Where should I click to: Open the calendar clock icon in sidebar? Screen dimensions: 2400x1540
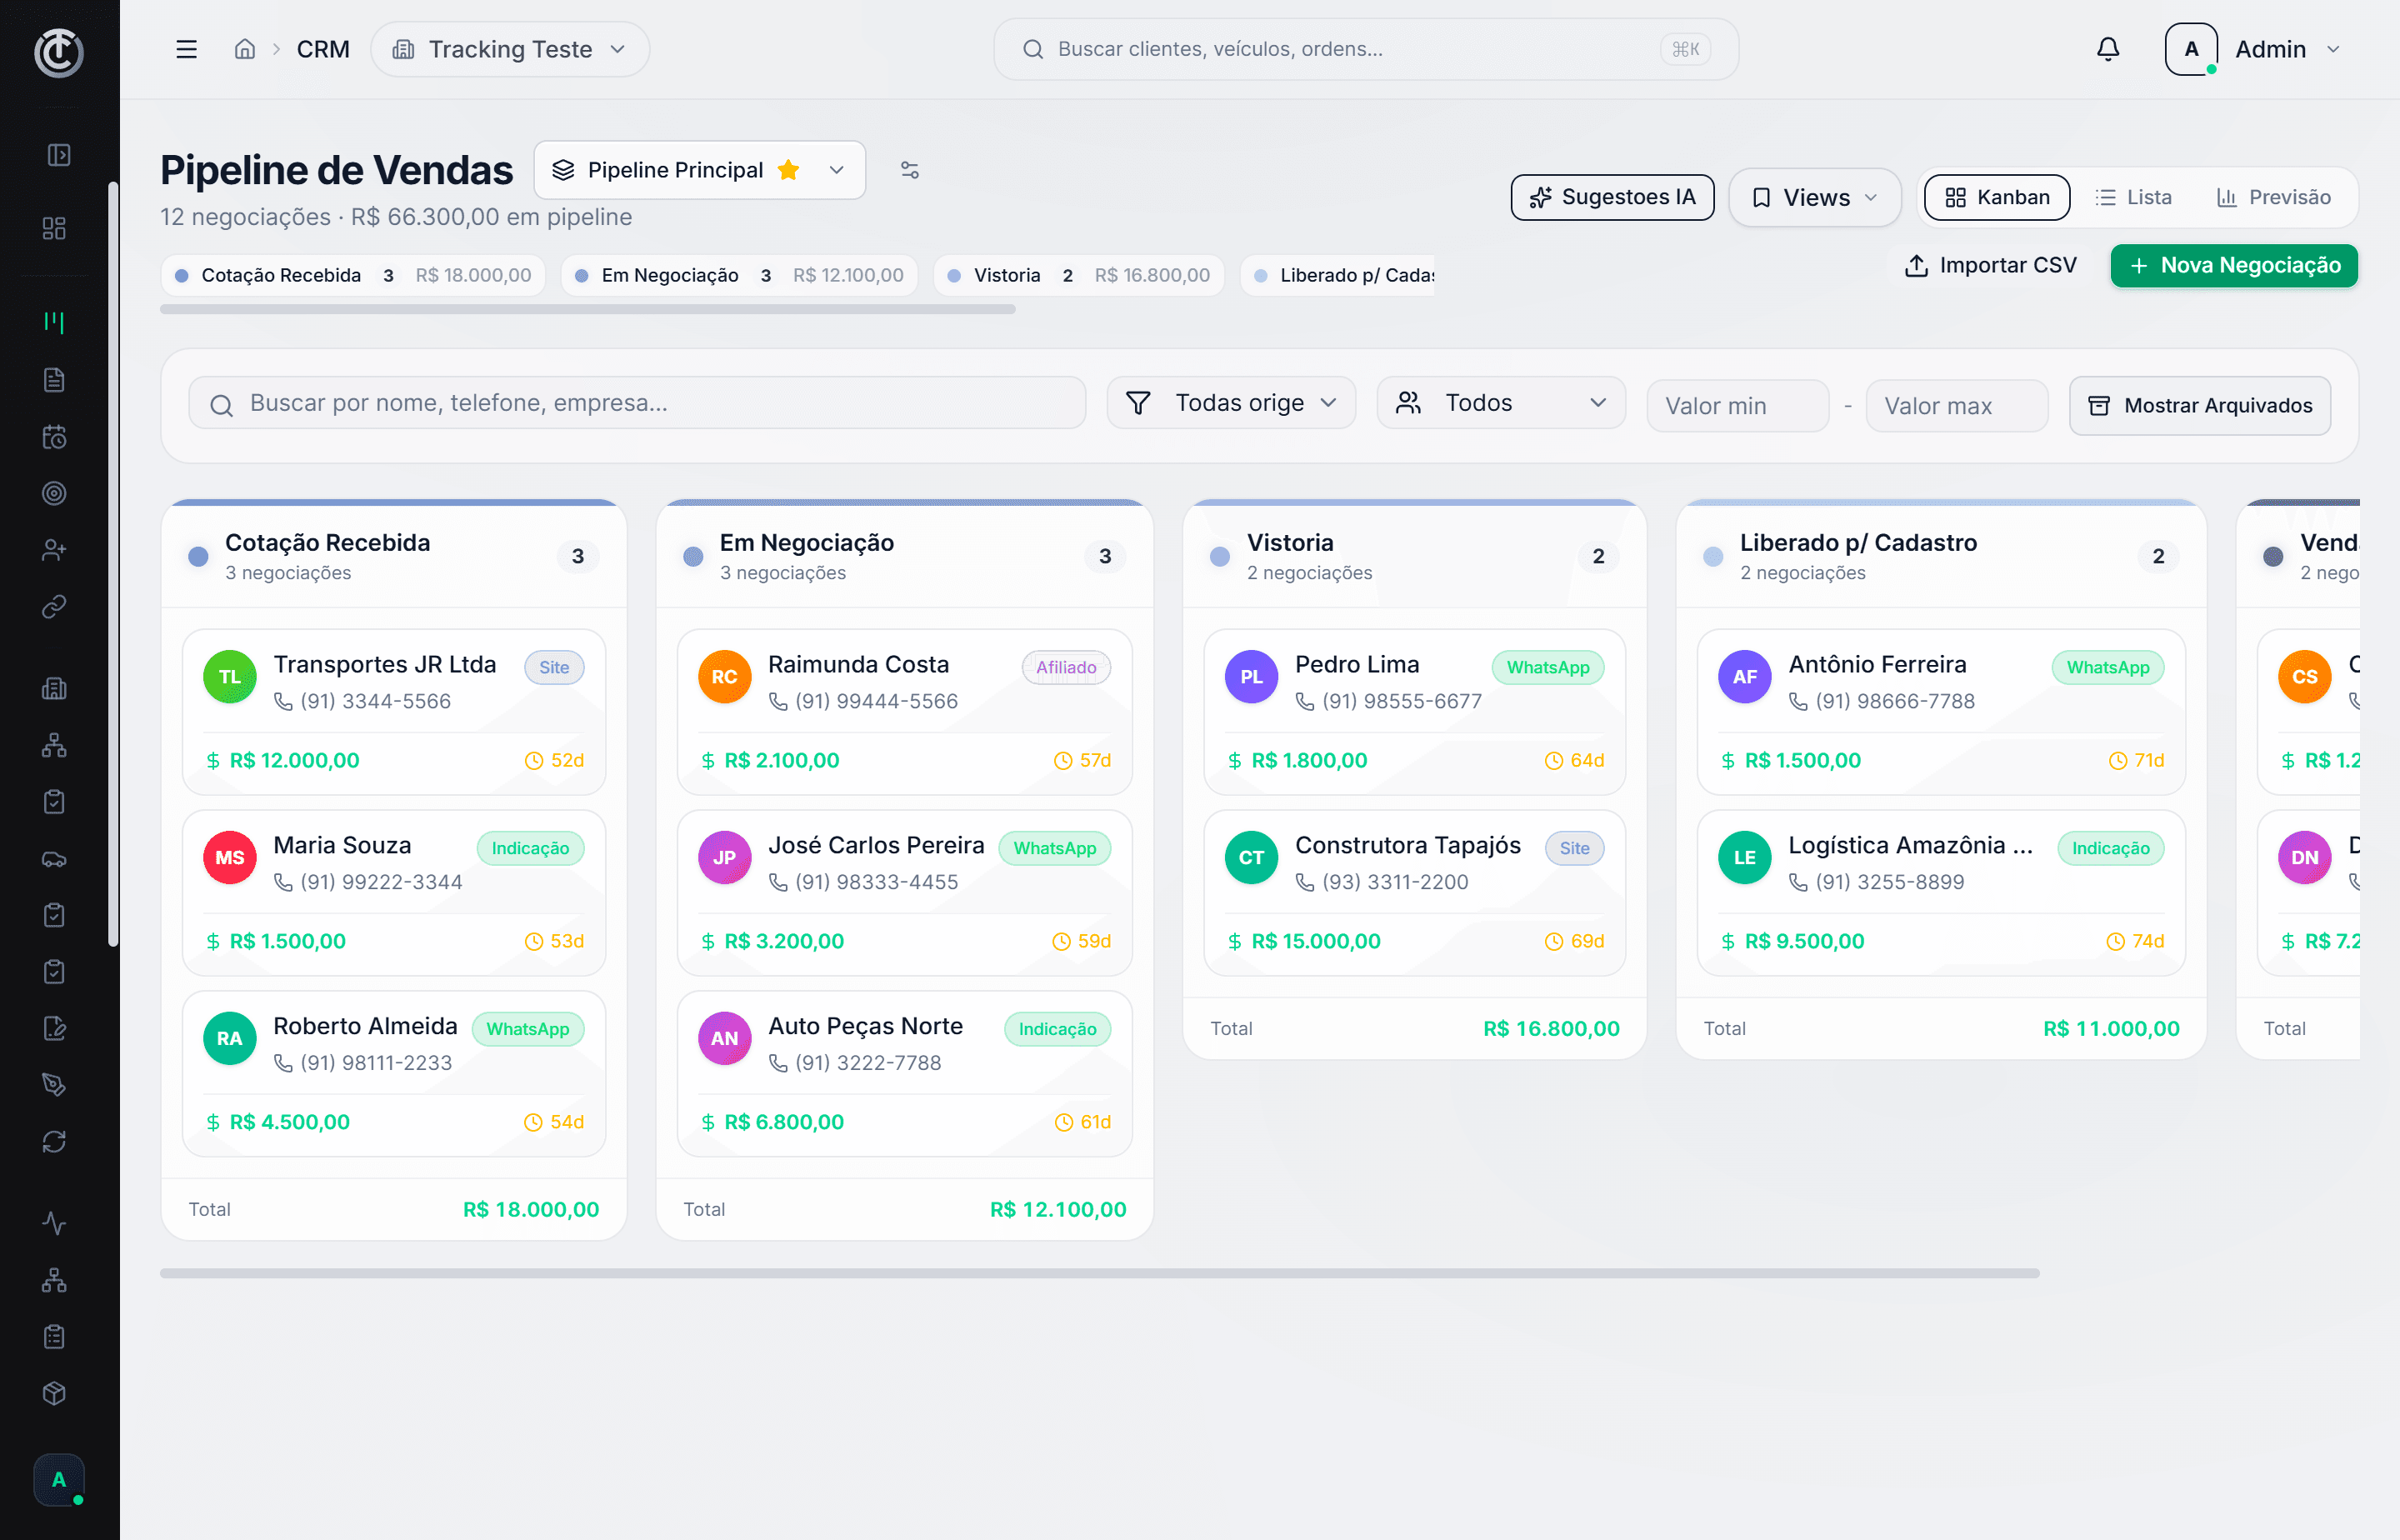55,436
